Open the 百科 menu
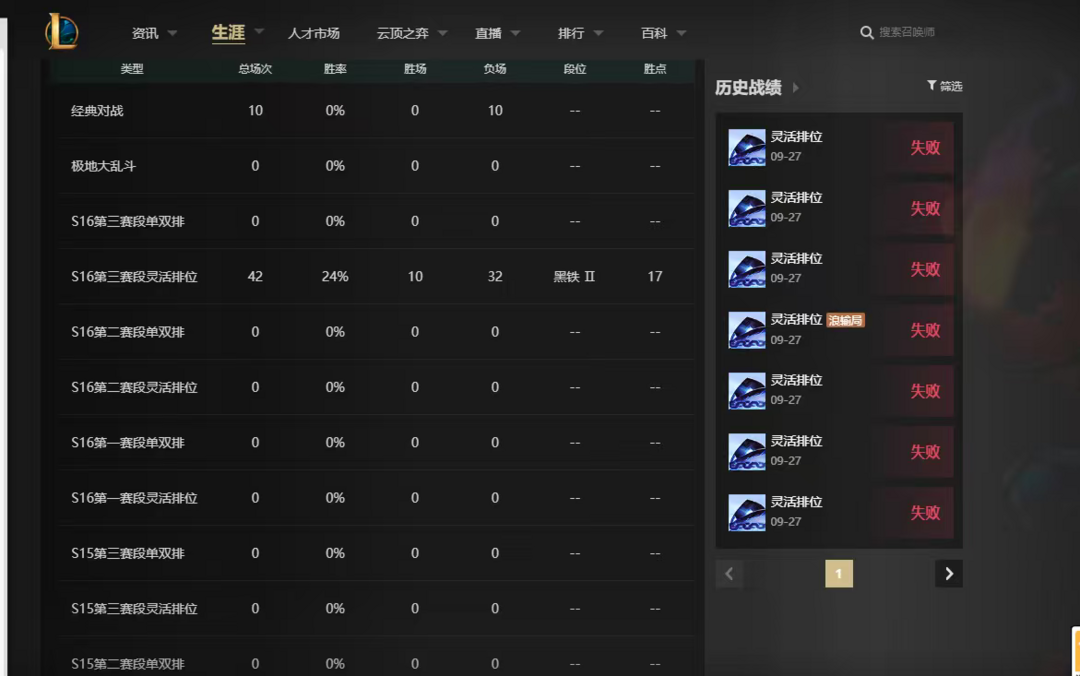This screenshot has height=676, width=1080. coord(654,33)
